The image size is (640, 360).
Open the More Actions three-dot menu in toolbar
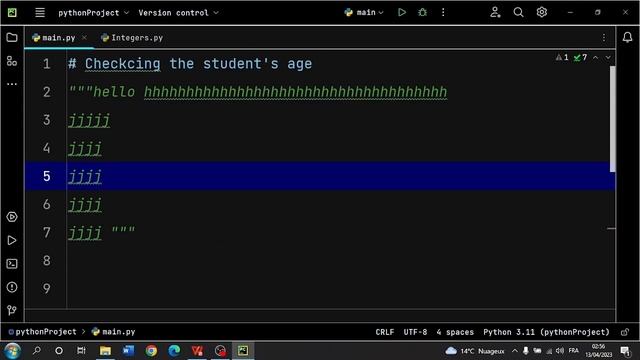pyautogui.click(x=443, y=12)
